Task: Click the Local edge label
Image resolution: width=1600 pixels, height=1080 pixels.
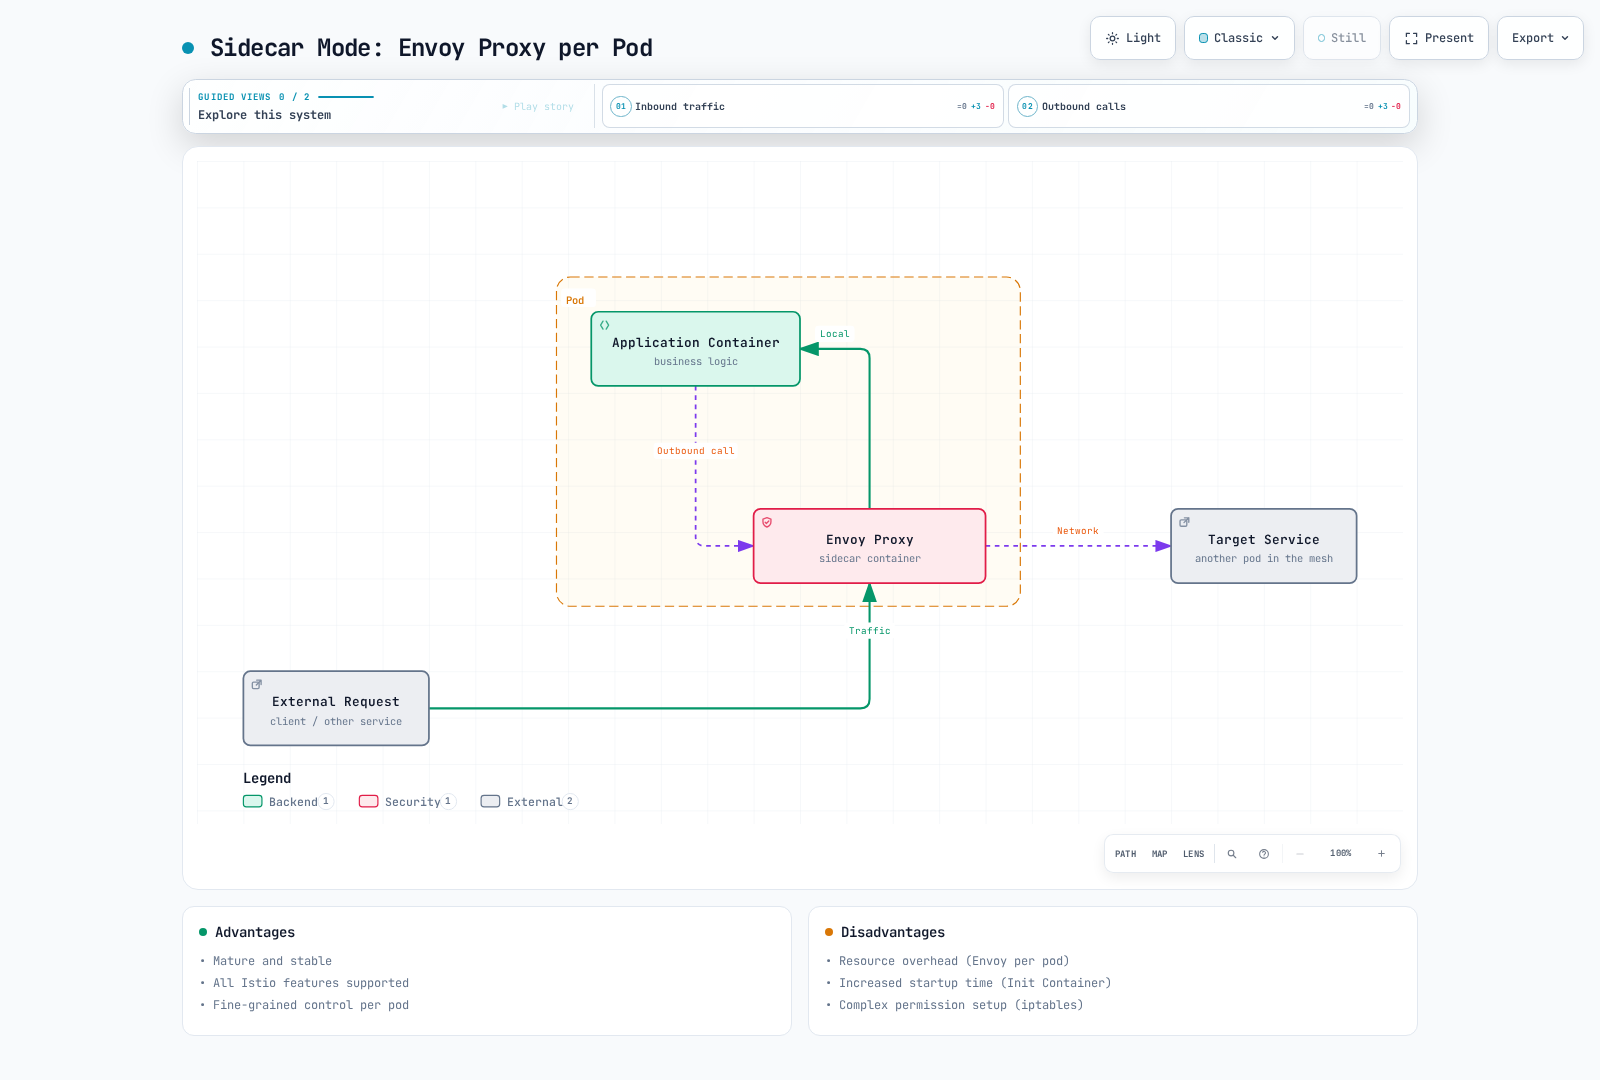Action: (835, 334)
